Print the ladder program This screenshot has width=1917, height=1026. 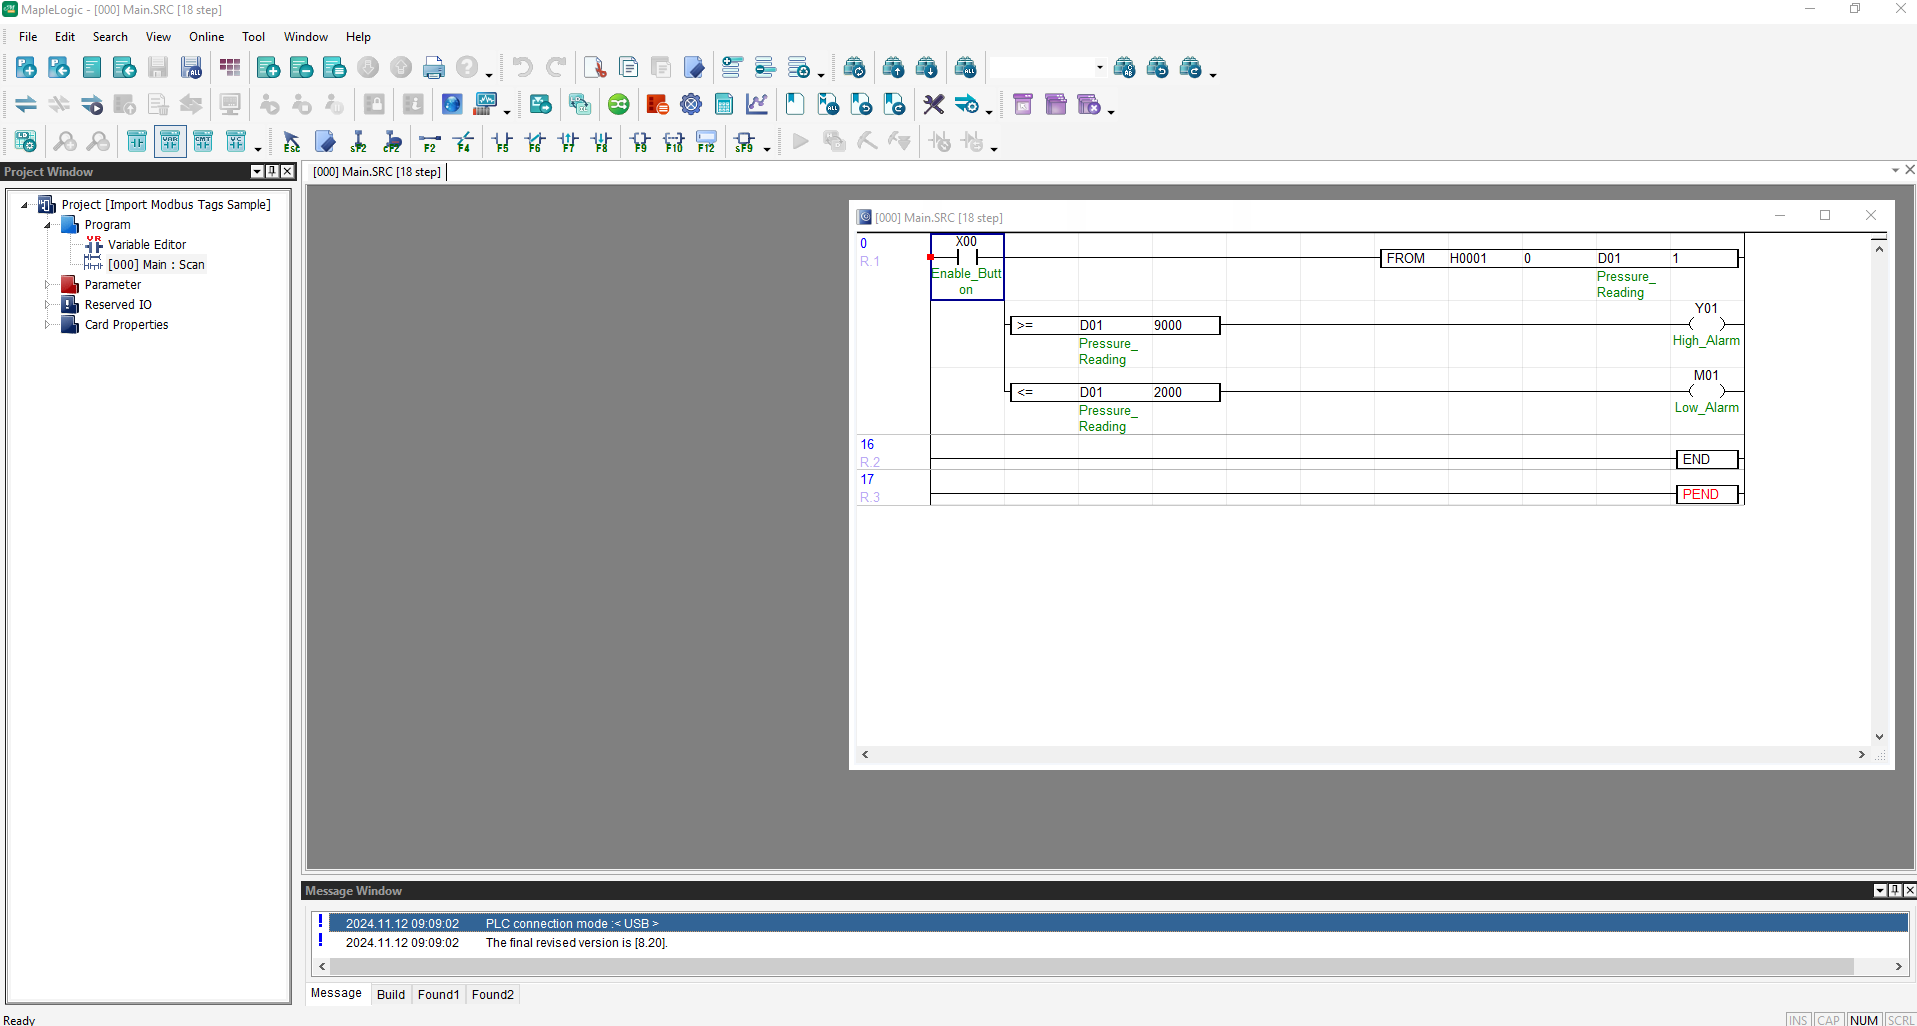tap(434, 66)
